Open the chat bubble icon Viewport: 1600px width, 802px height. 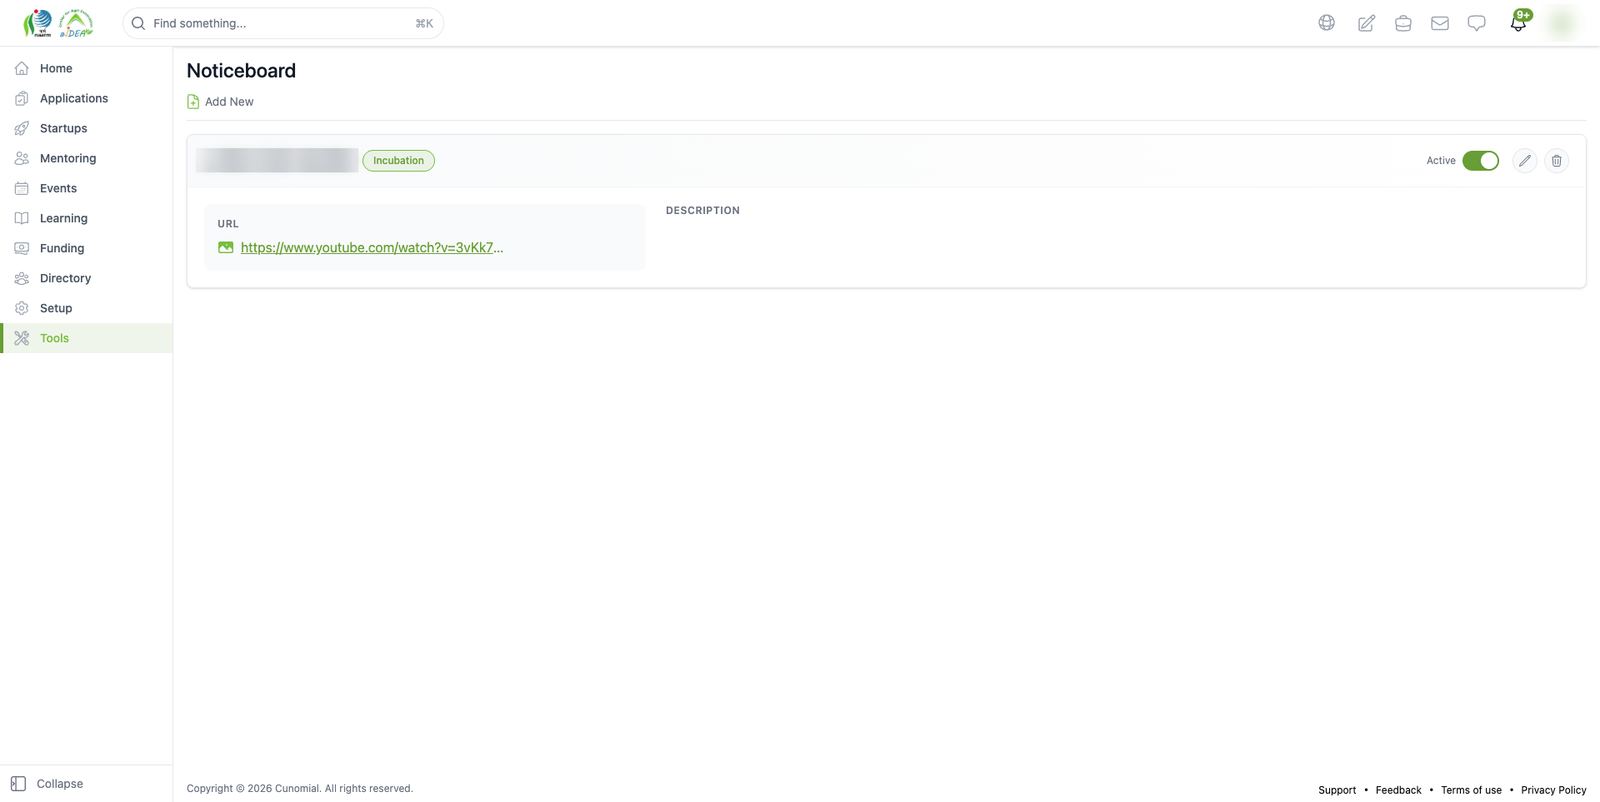(x=1476, y=23)
